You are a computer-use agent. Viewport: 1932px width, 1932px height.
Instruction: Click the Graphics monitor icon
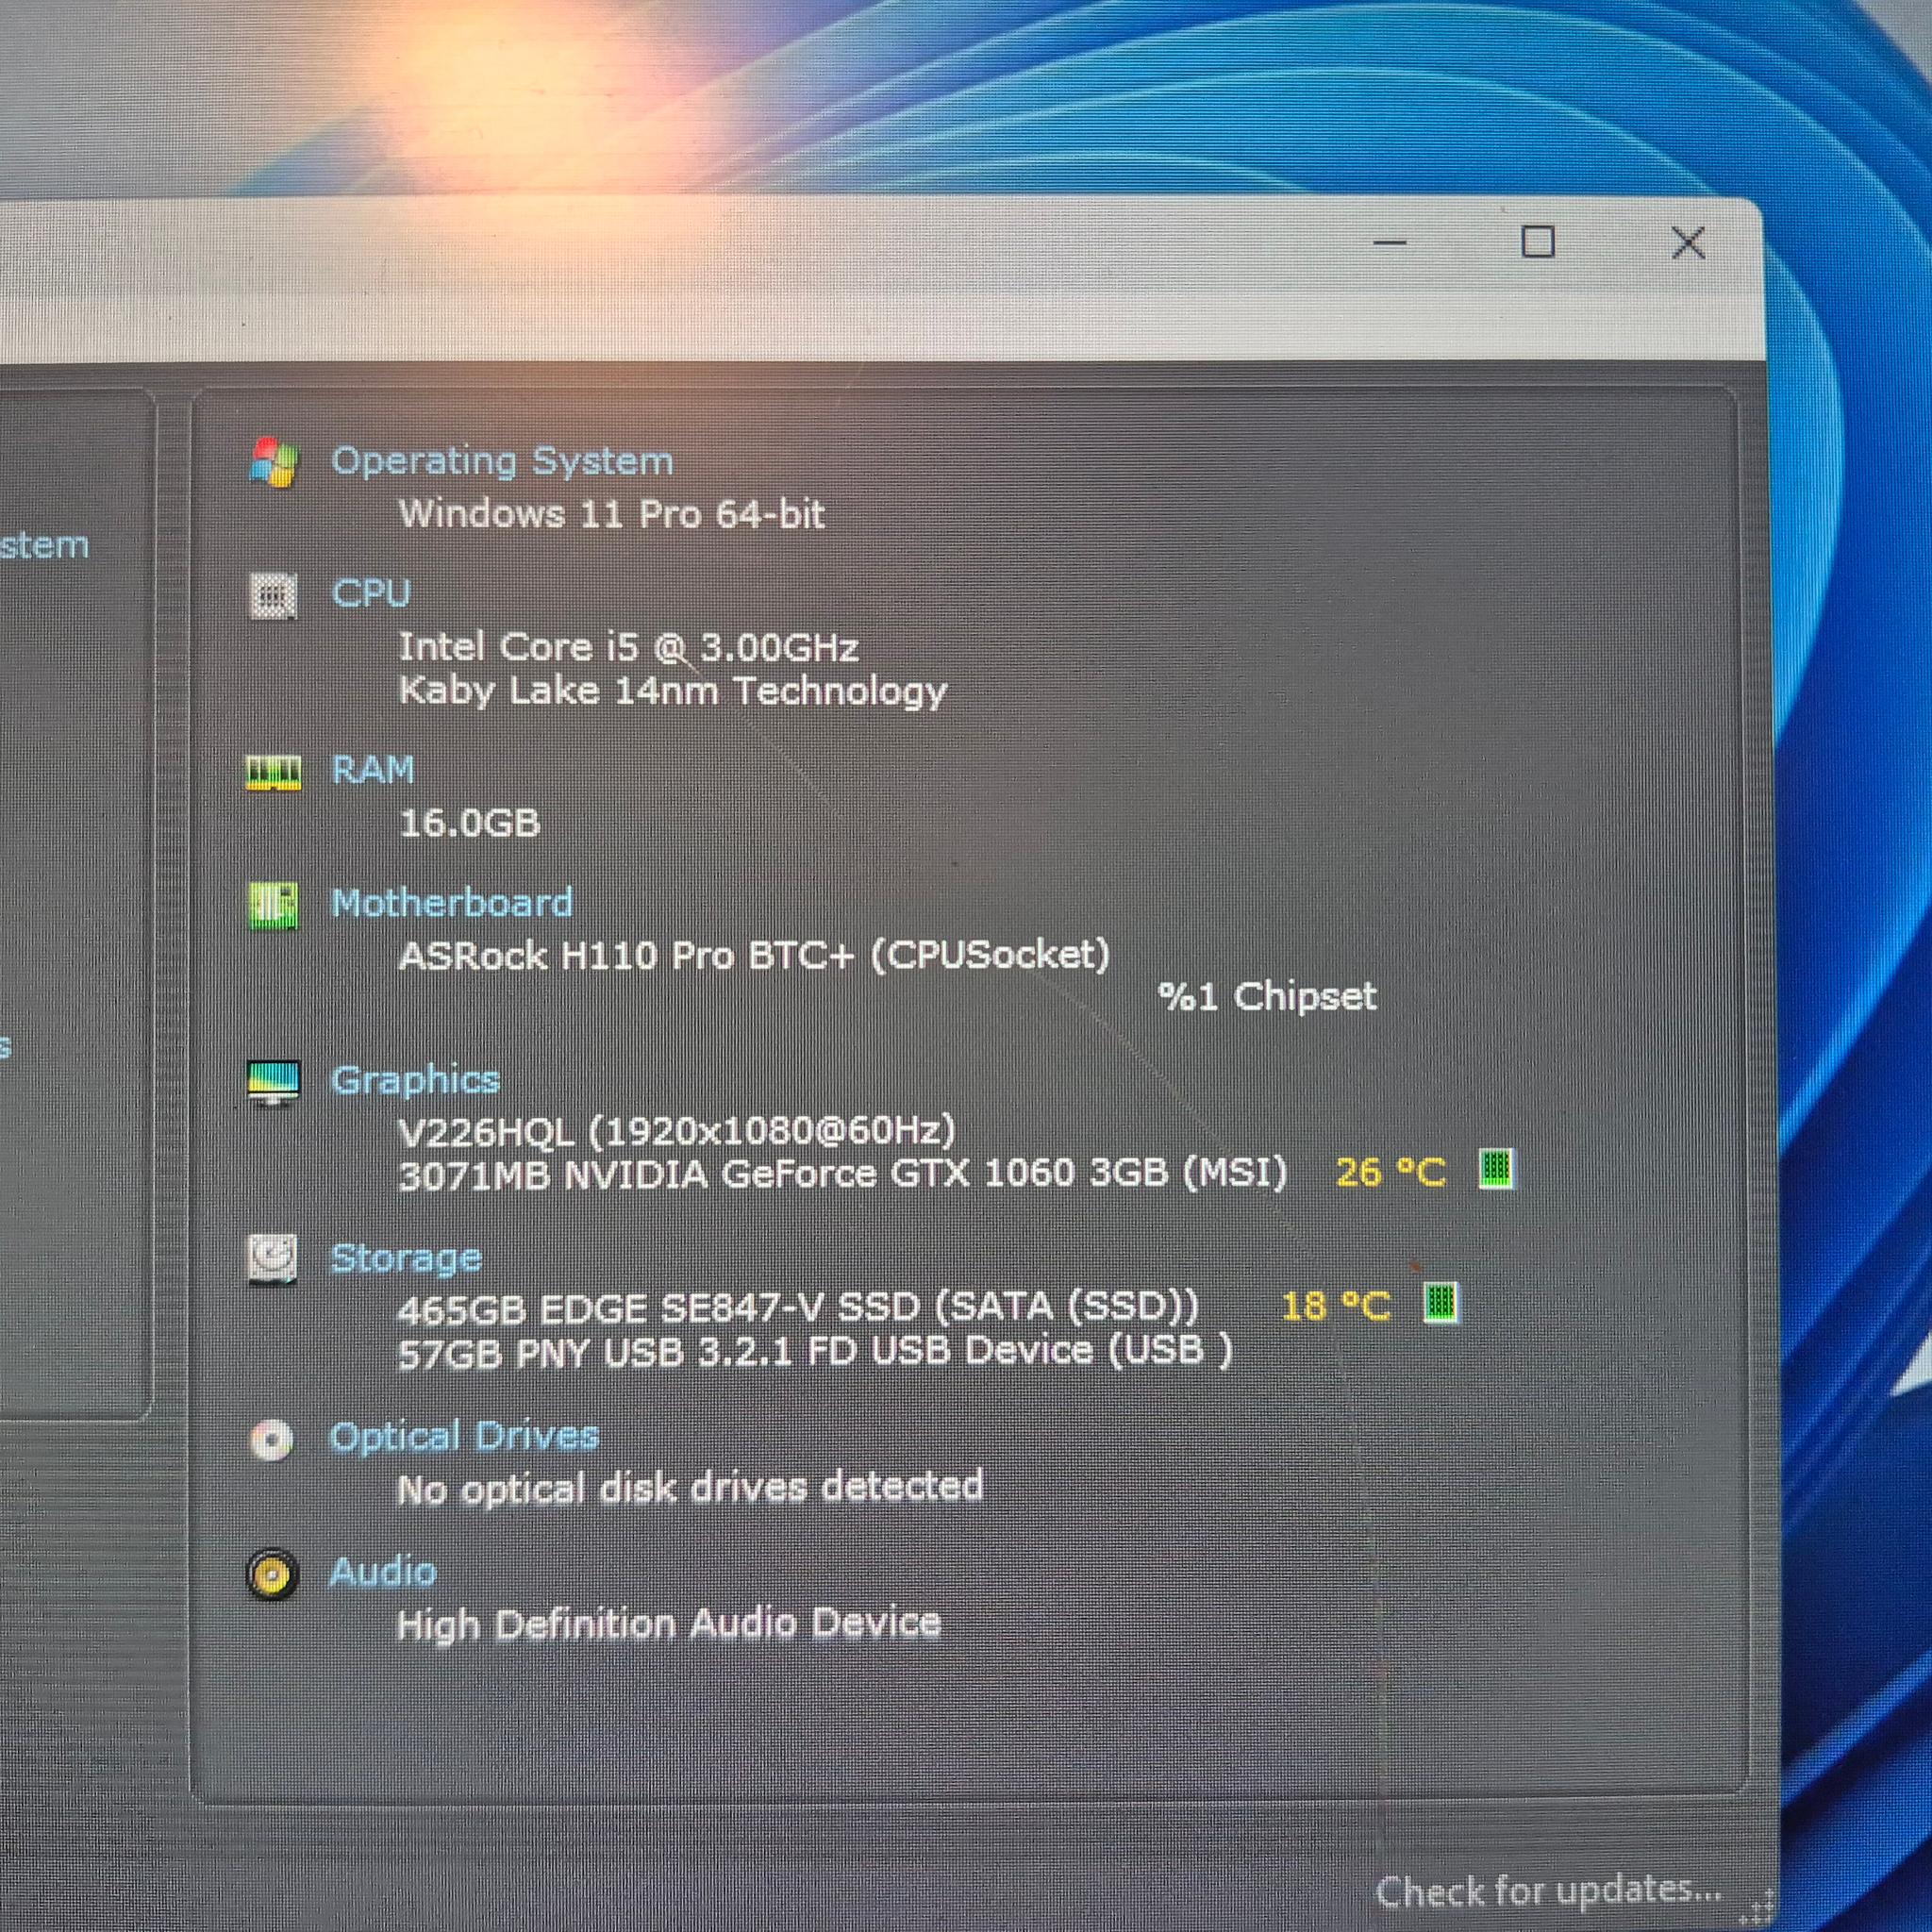pyautogui.click(x=273, y=1083)
